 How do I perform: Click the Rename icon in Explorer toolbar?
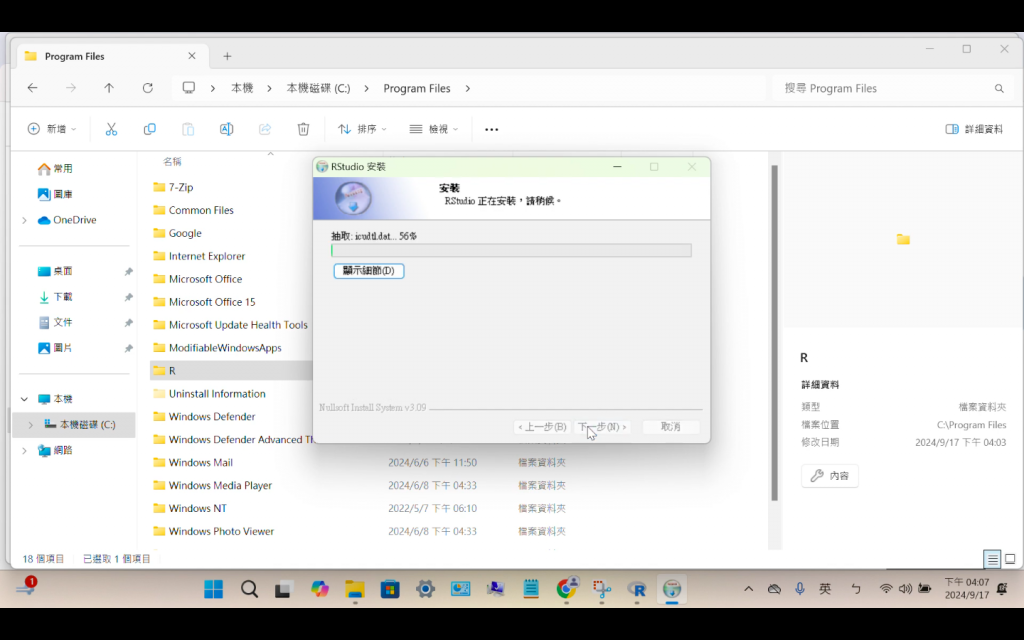click(227, 129)
